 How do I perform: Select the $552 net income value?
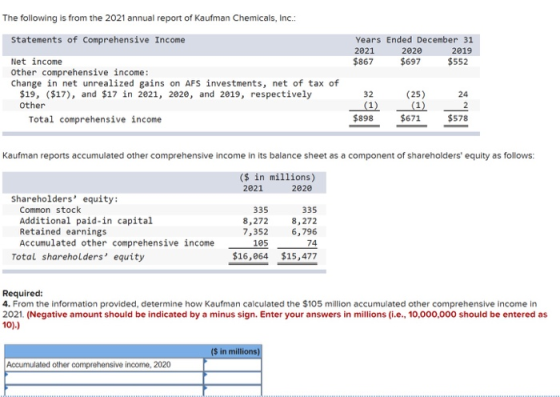[x=458, y=62]
